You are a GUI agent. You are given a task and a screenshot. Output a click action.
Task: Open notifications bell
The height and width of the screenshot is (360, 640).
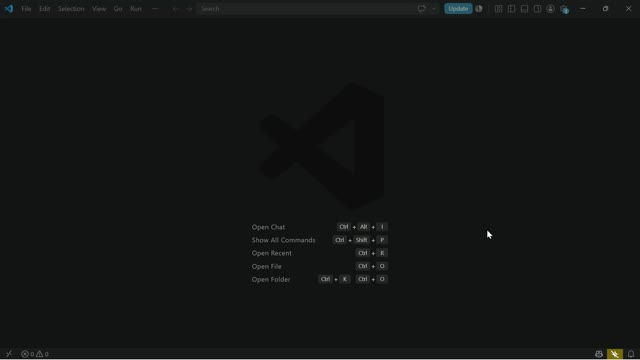[x=631, y=354]
